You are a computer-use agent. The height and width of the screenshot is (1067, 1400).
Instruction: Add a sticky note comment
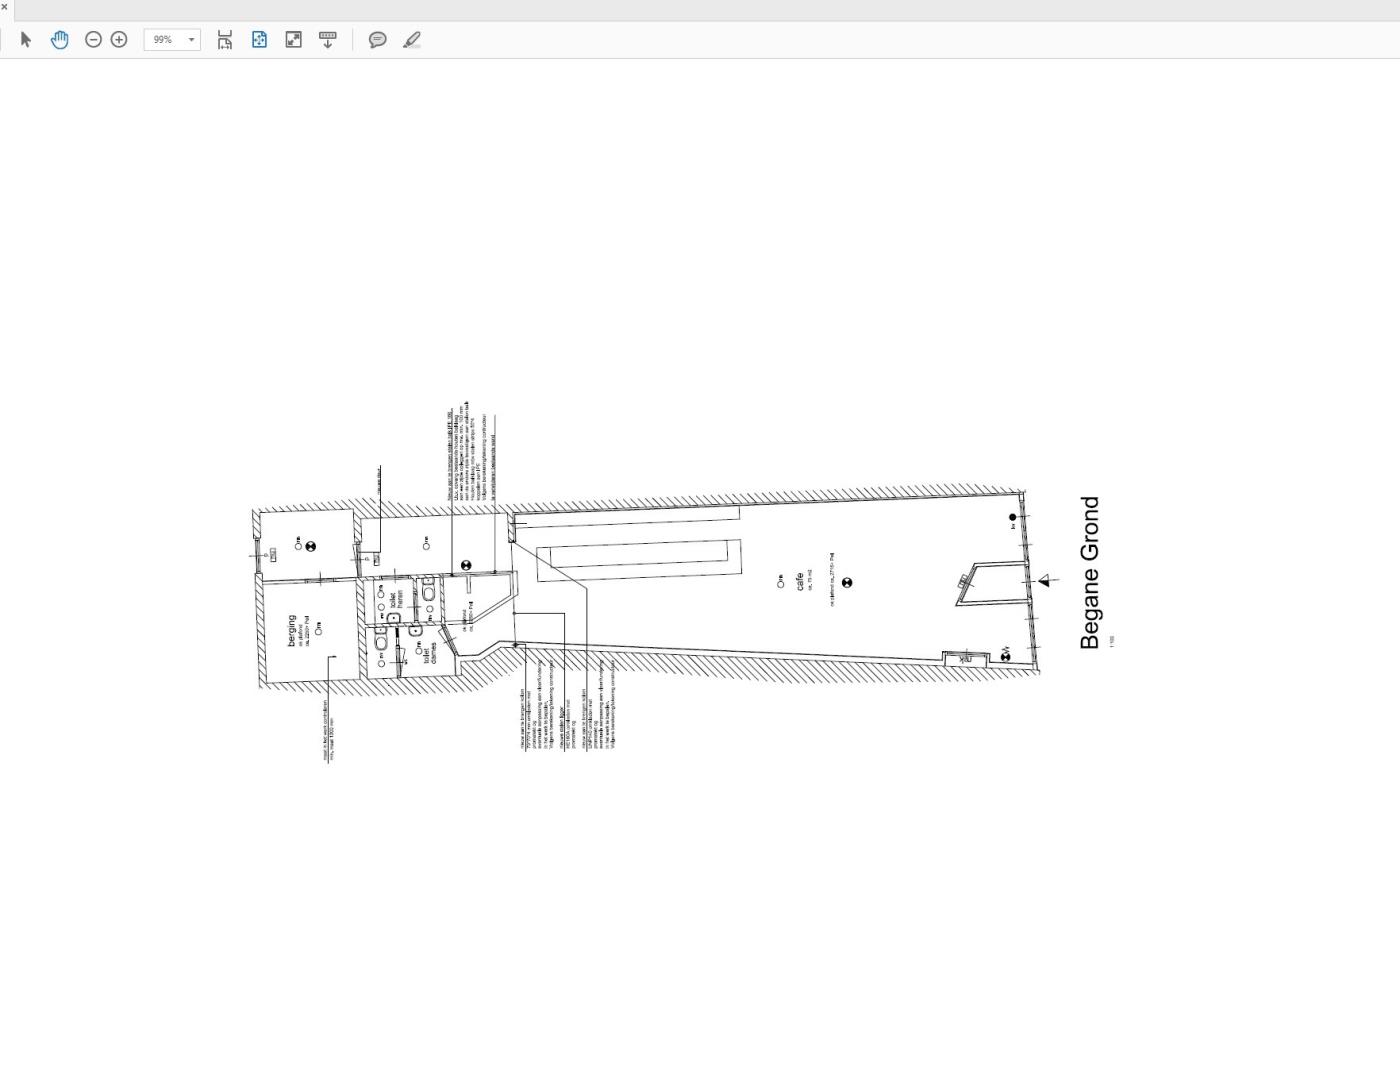tap(377, 40)
